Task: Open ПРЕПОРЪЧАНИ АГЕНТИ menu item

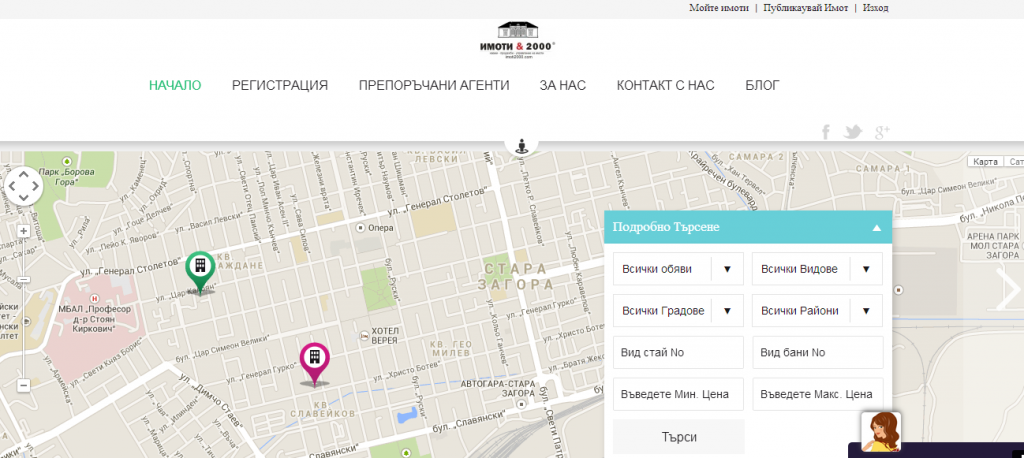Action: coord(434,86)
